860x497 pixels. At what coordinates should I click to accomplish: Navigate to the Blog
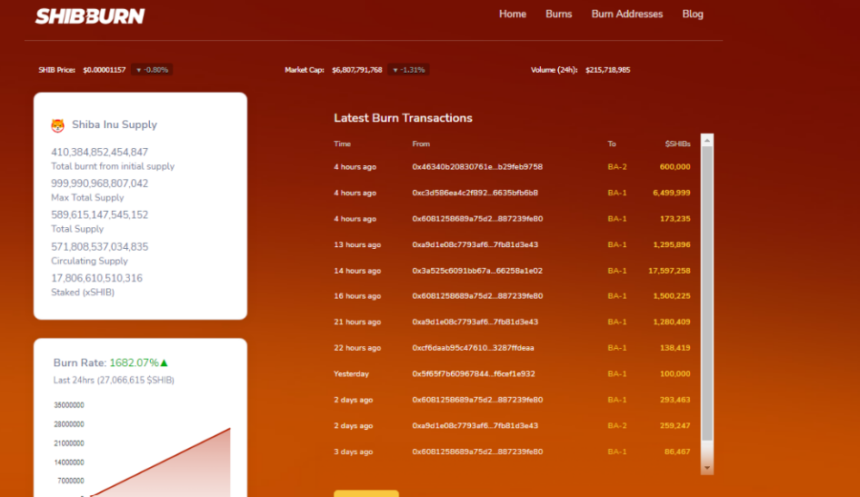click(x=693, y=14)
